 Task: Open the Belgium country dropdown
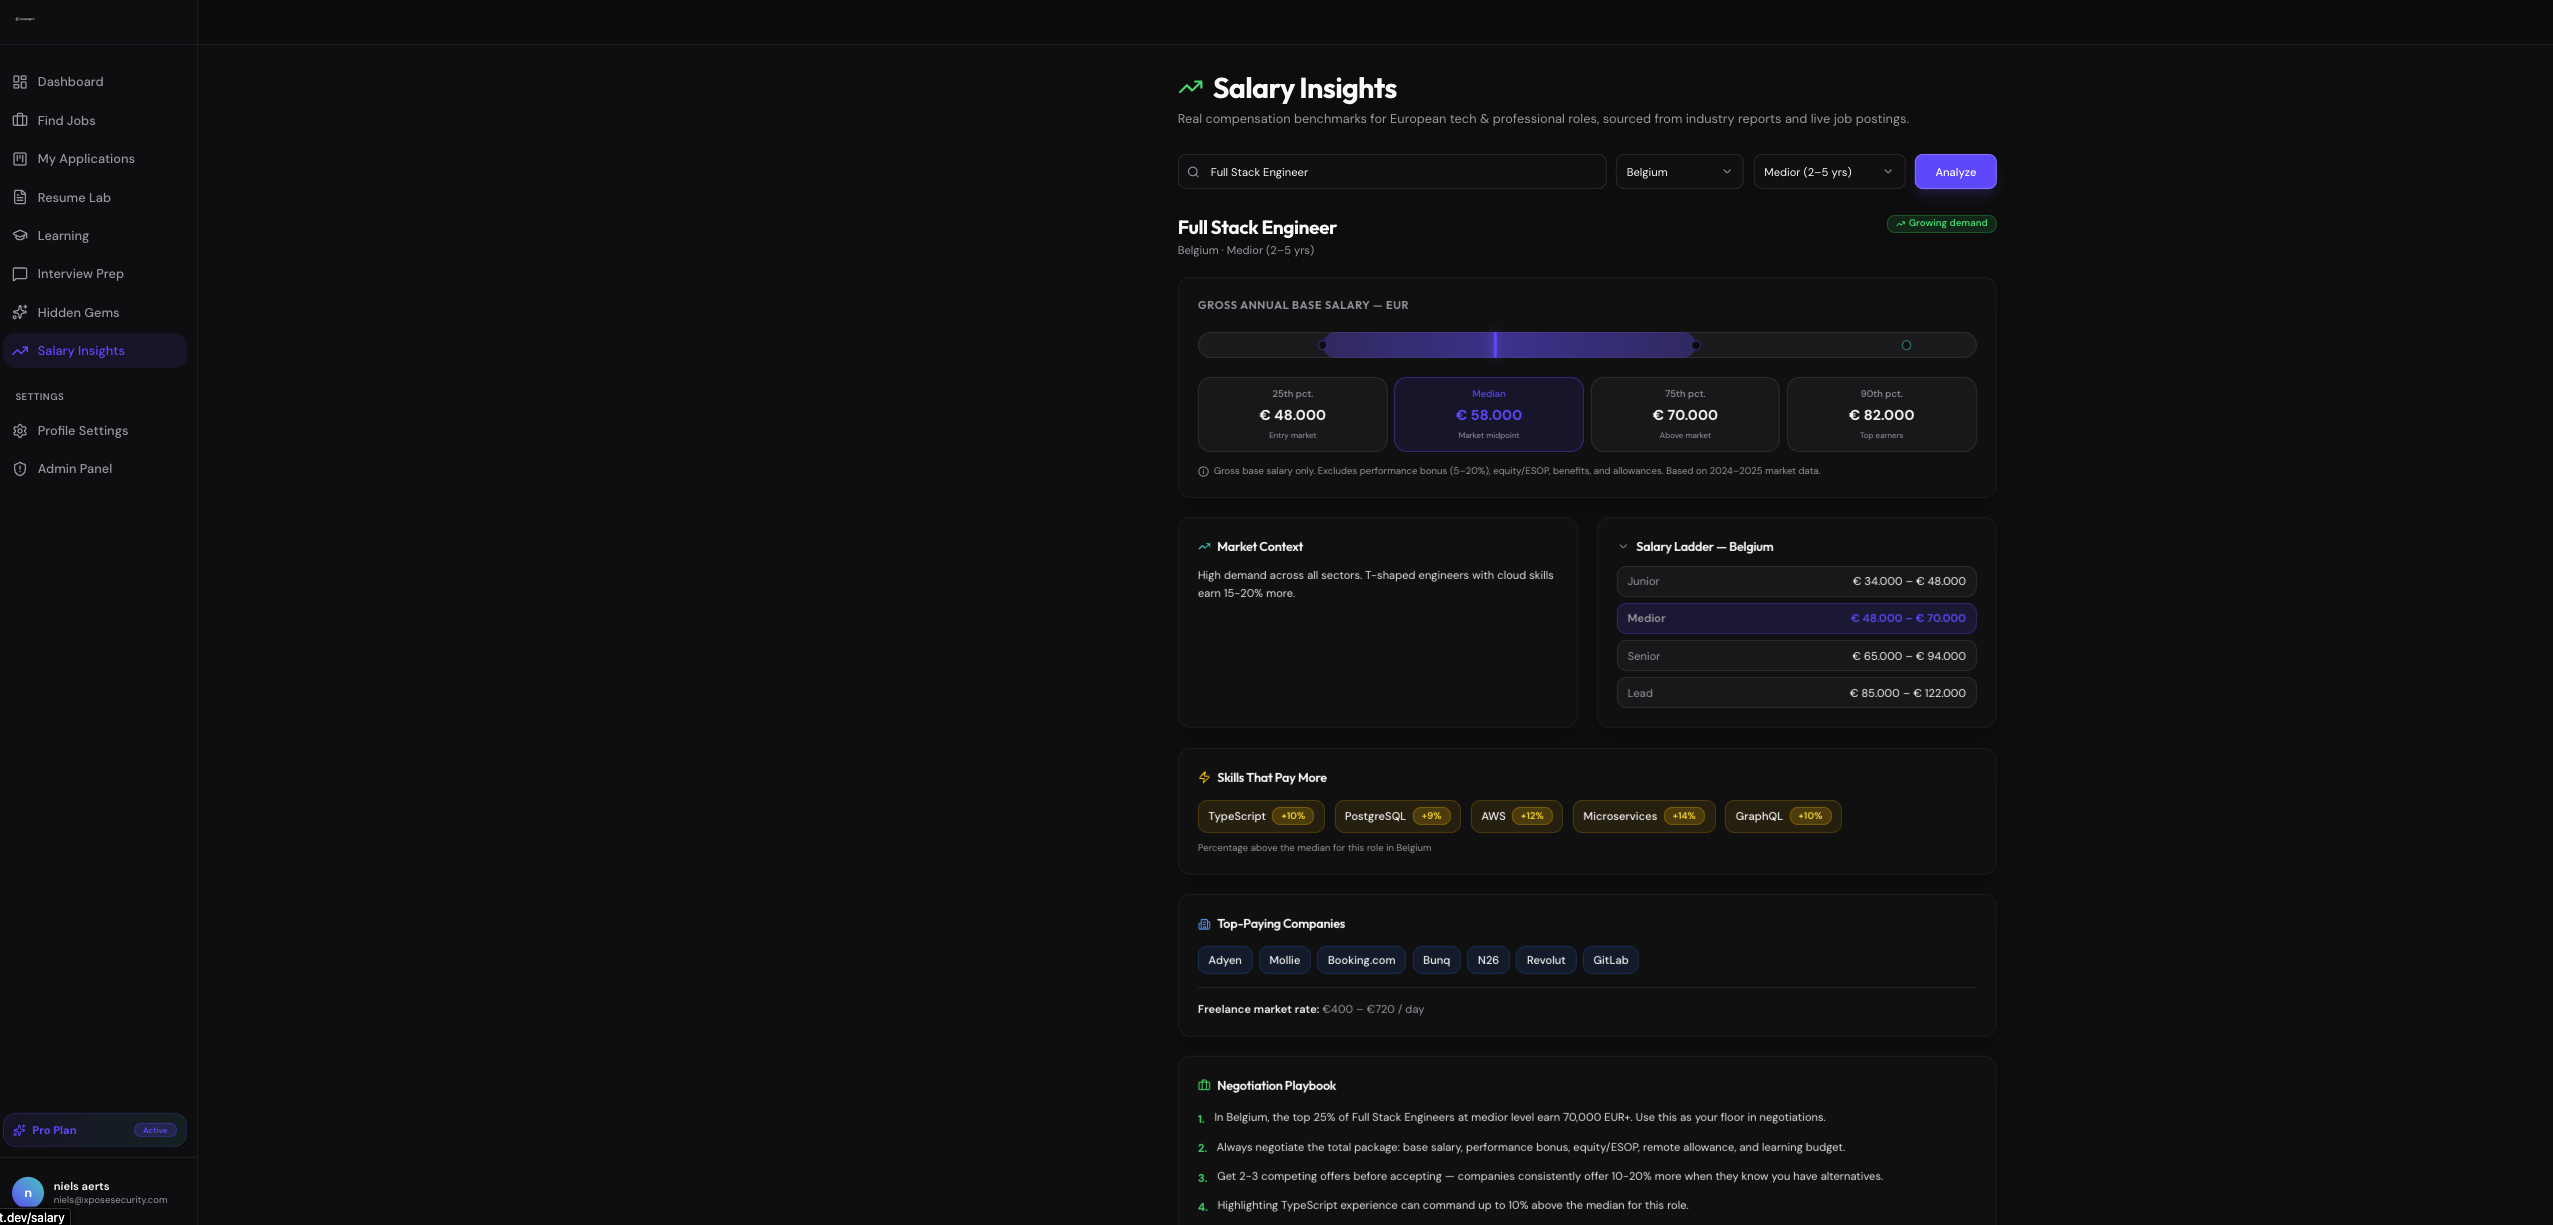point(1678,172)
